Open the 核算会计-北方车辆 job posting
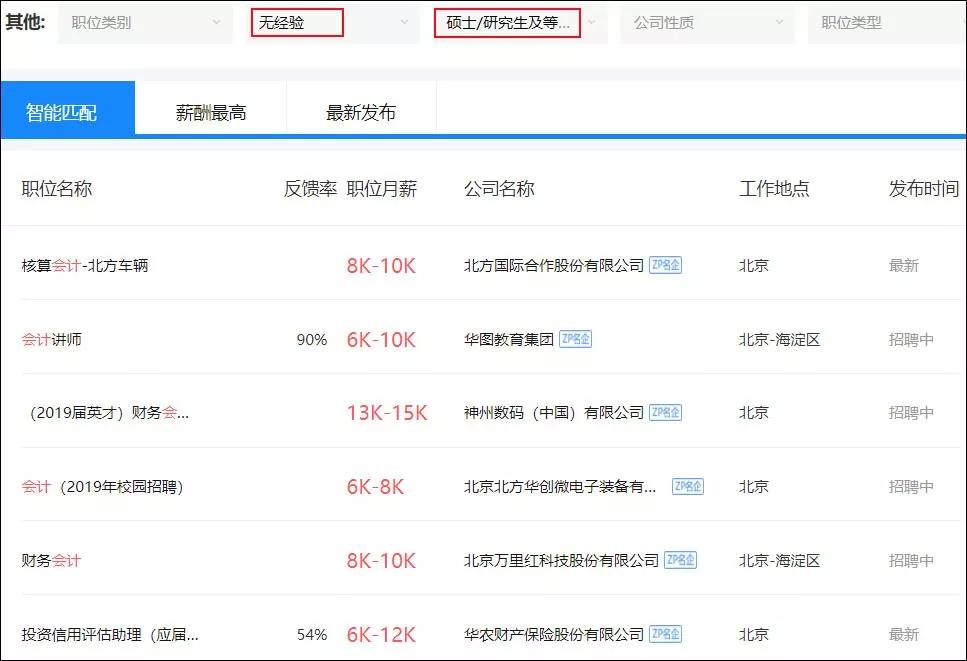The height and width of the screenshot is (661, 967). click(85, 266)
